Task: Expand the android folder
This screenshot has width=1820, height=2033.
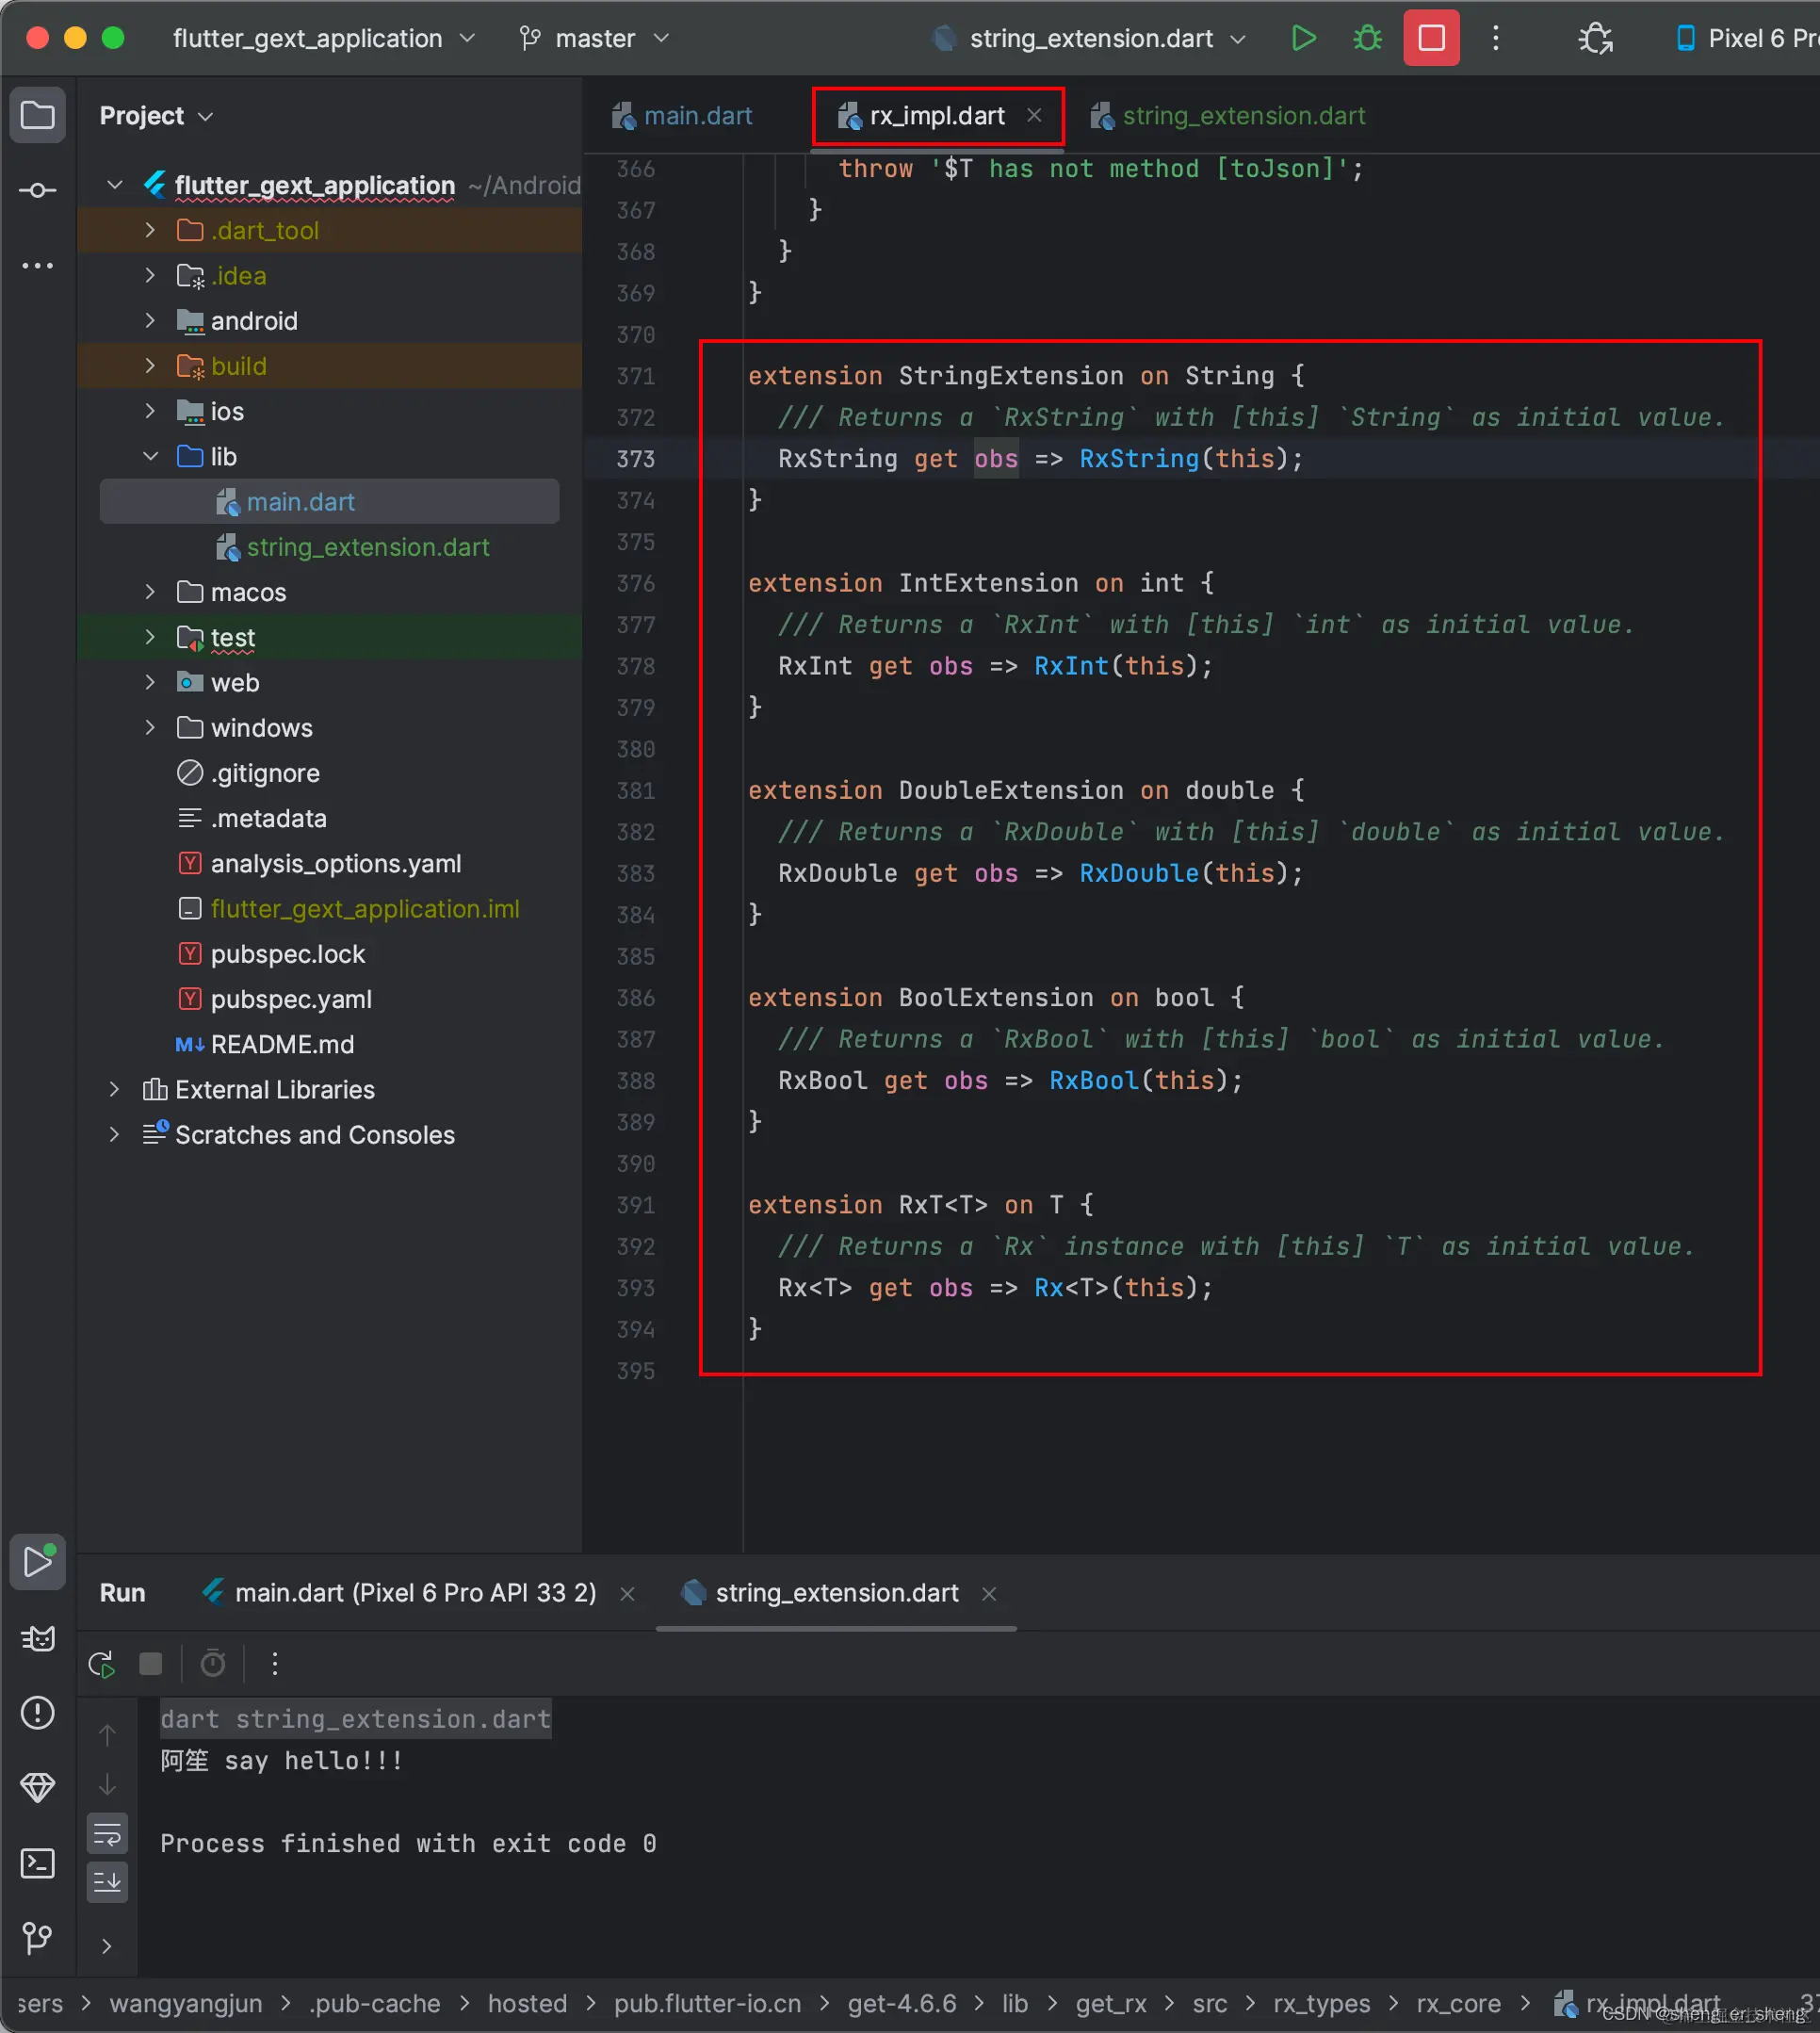Action: [150, 321]
